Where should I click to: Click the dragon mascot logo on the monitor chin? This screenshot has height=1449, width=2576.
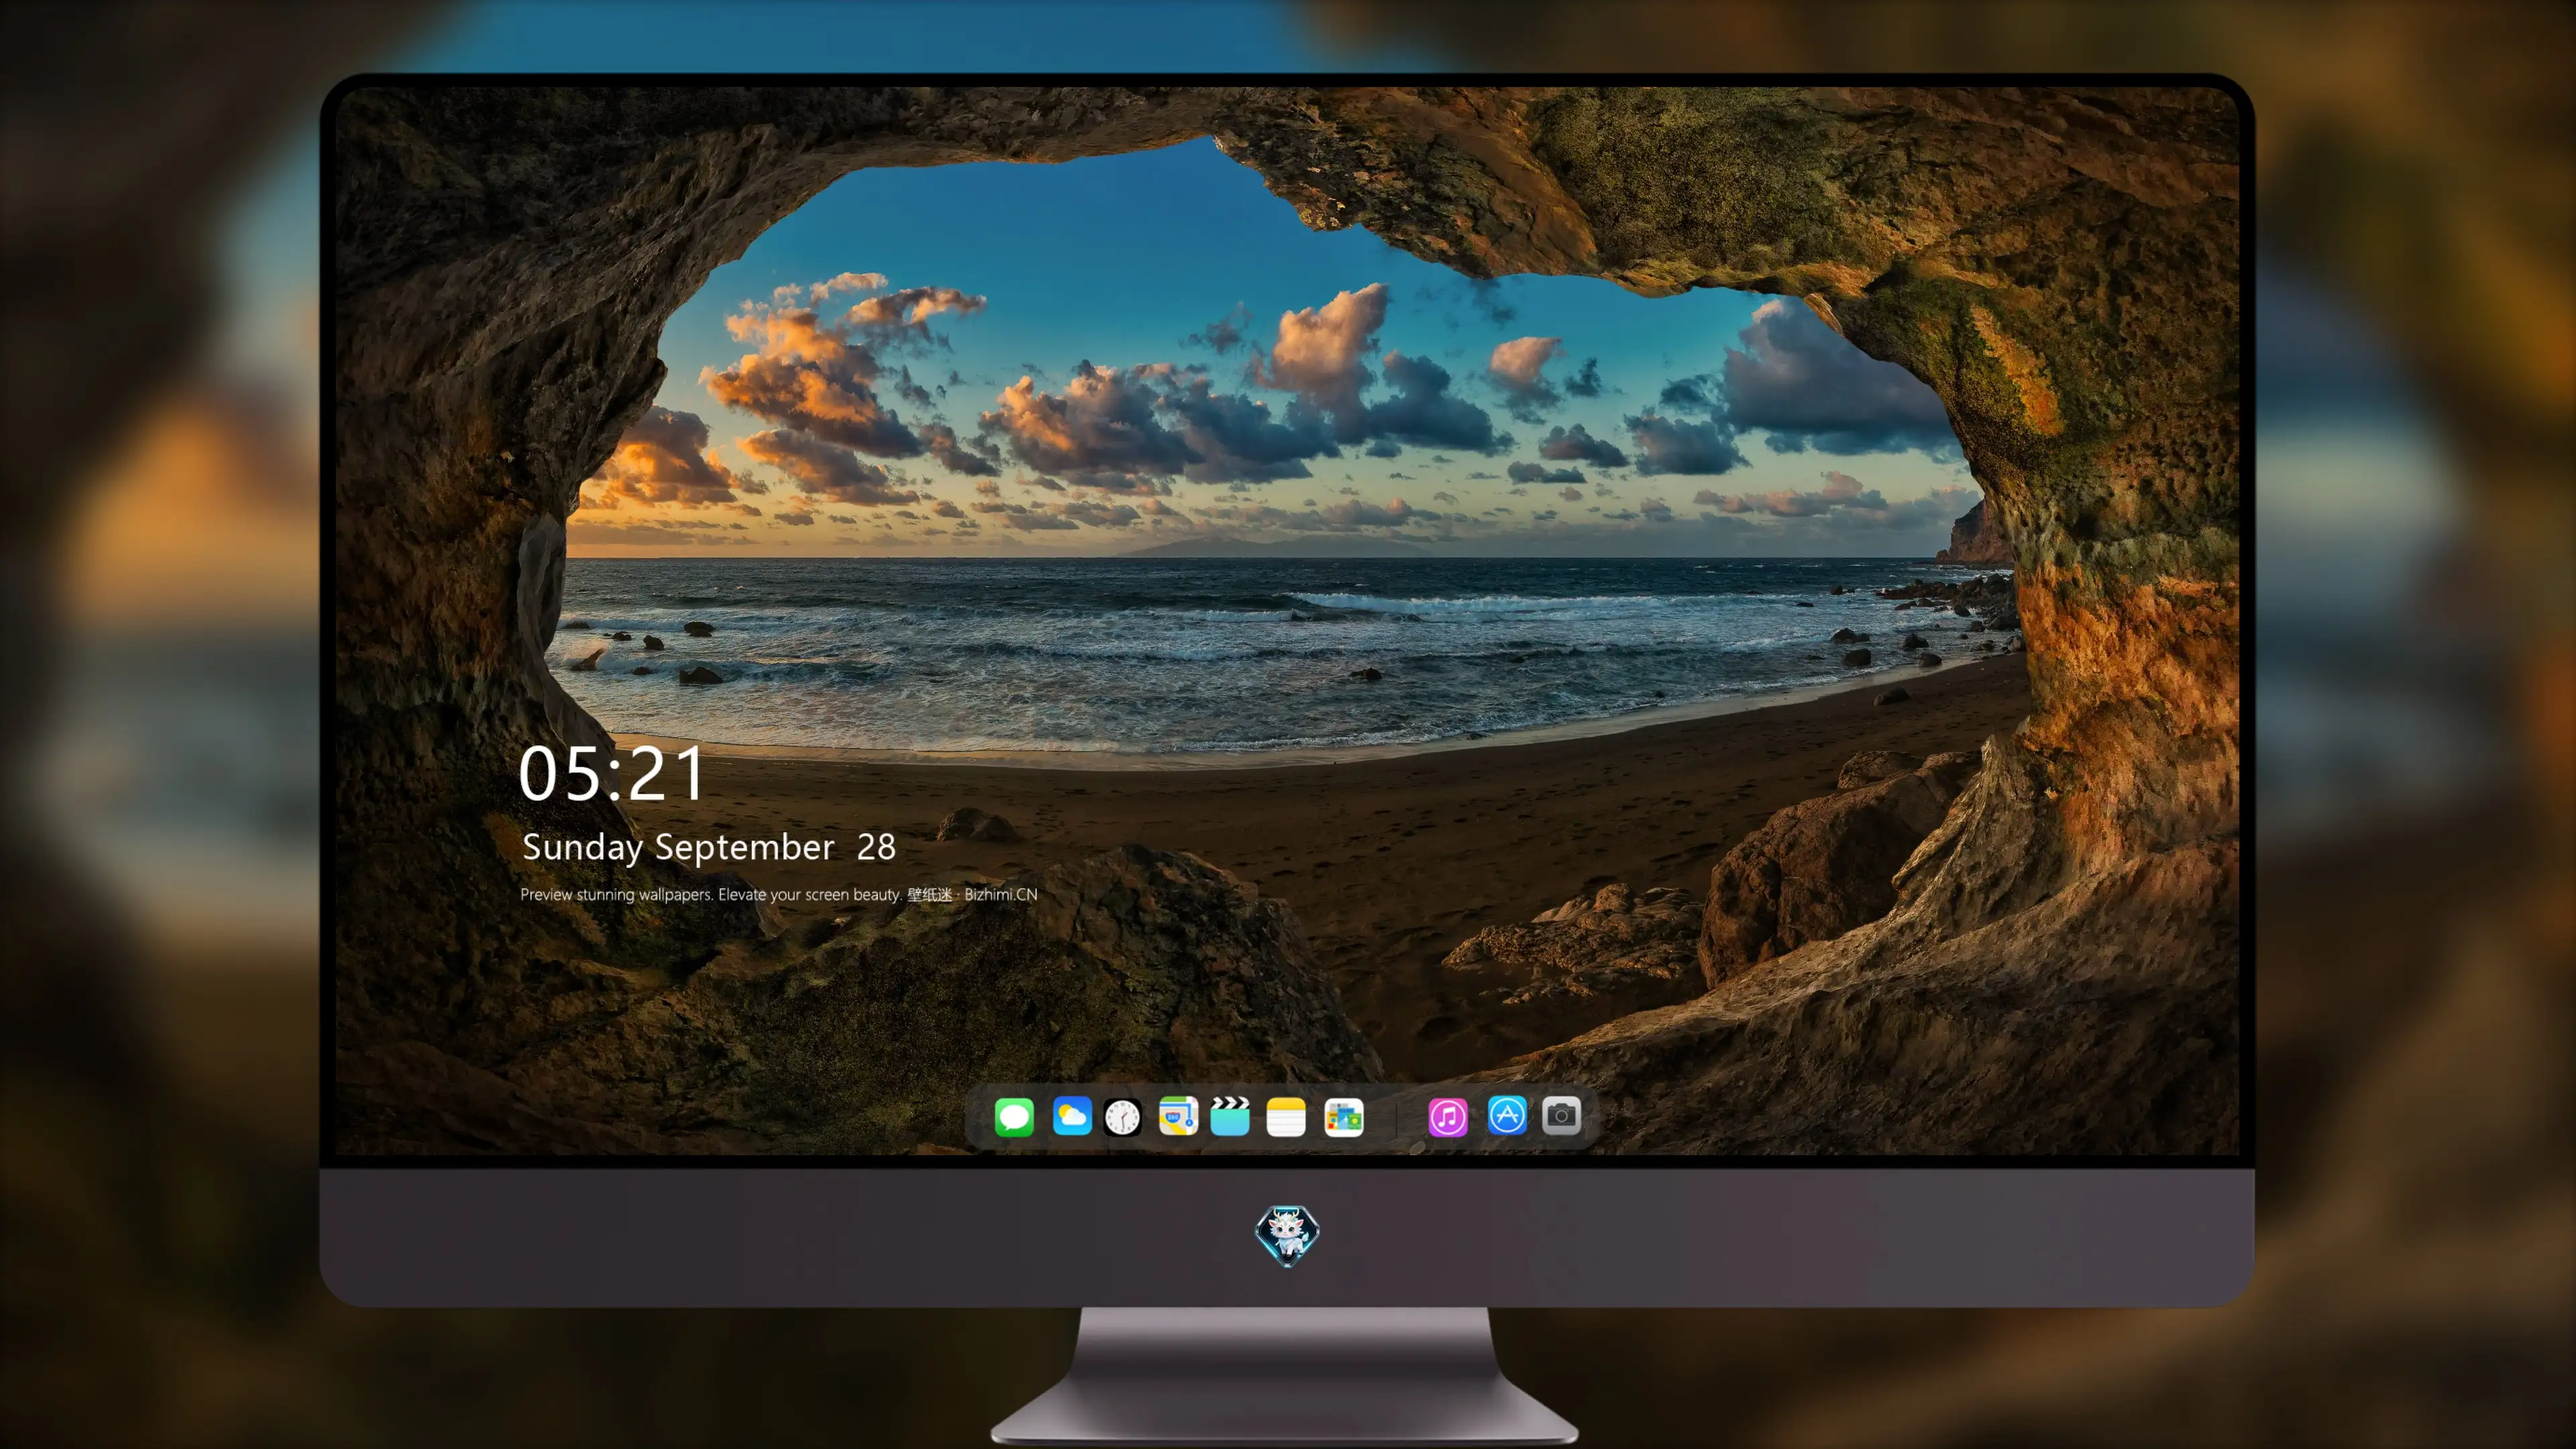tap(1287, 1236)
